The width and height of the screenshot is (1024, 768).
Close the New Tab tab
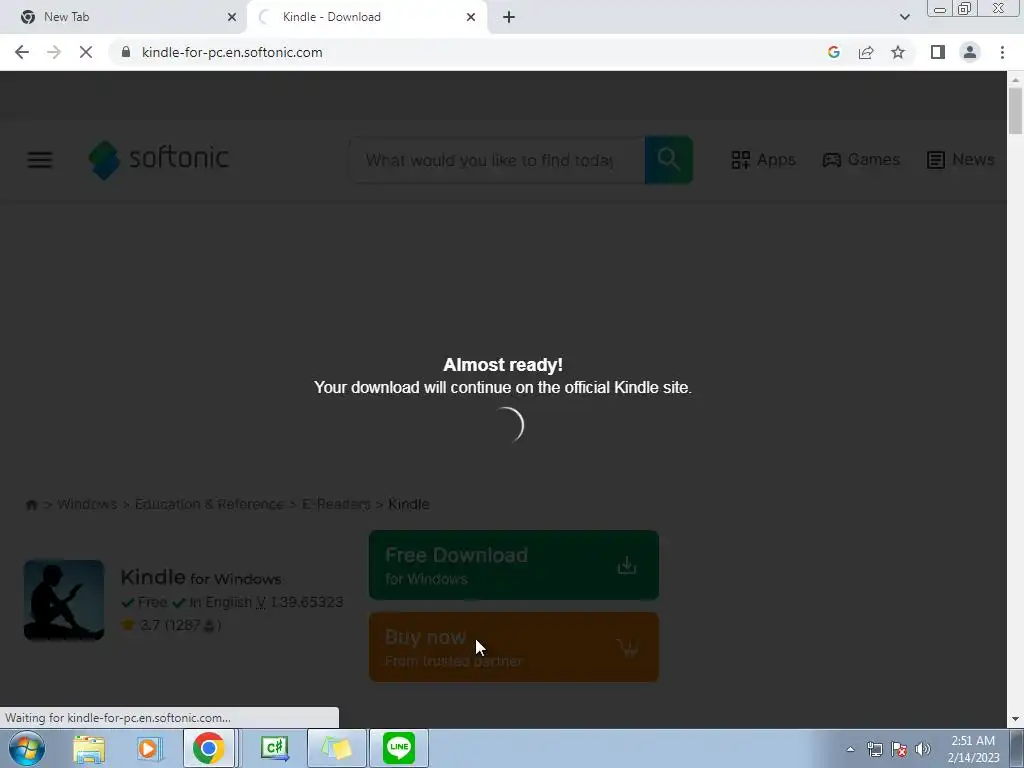tap(232, 17)
